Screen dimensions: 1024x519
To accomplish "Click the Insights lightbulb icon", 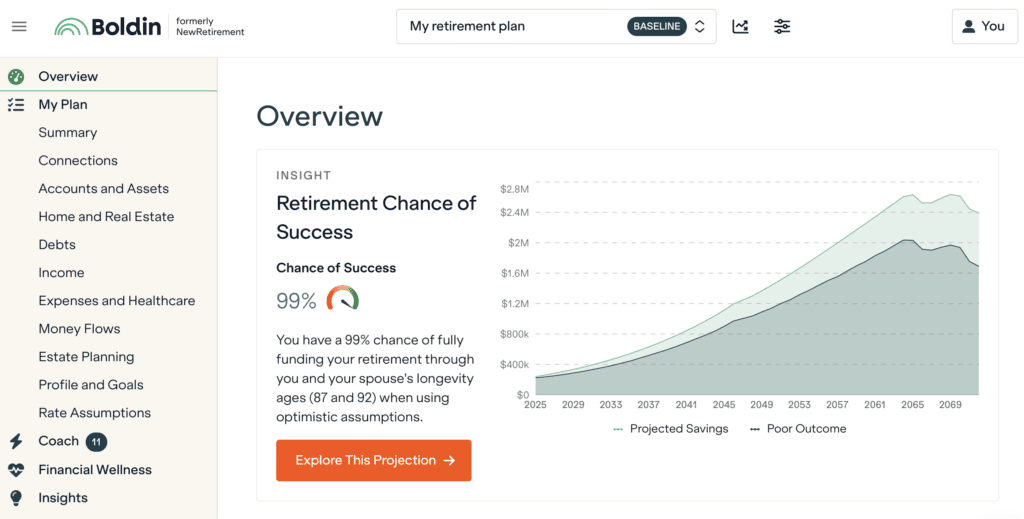I will coord(16,498).
